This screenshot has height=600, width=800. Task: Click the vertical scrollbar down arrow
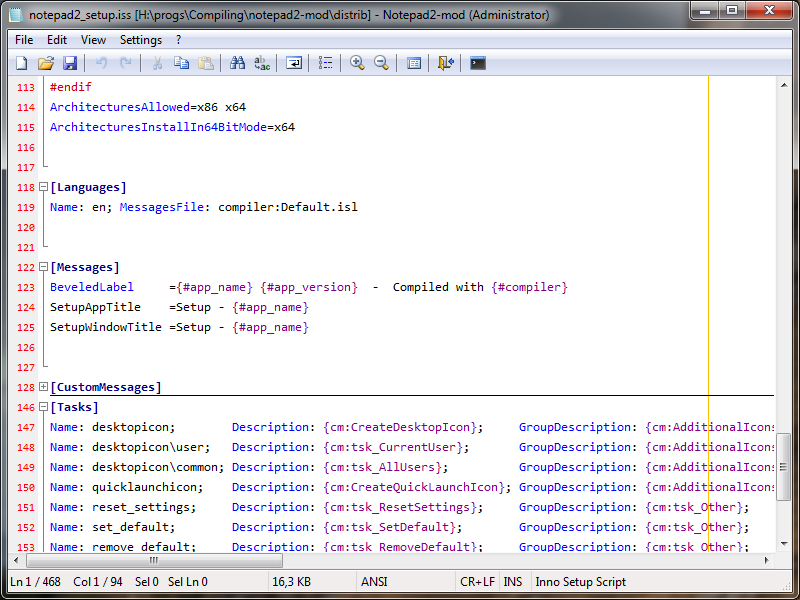(784, 544)
